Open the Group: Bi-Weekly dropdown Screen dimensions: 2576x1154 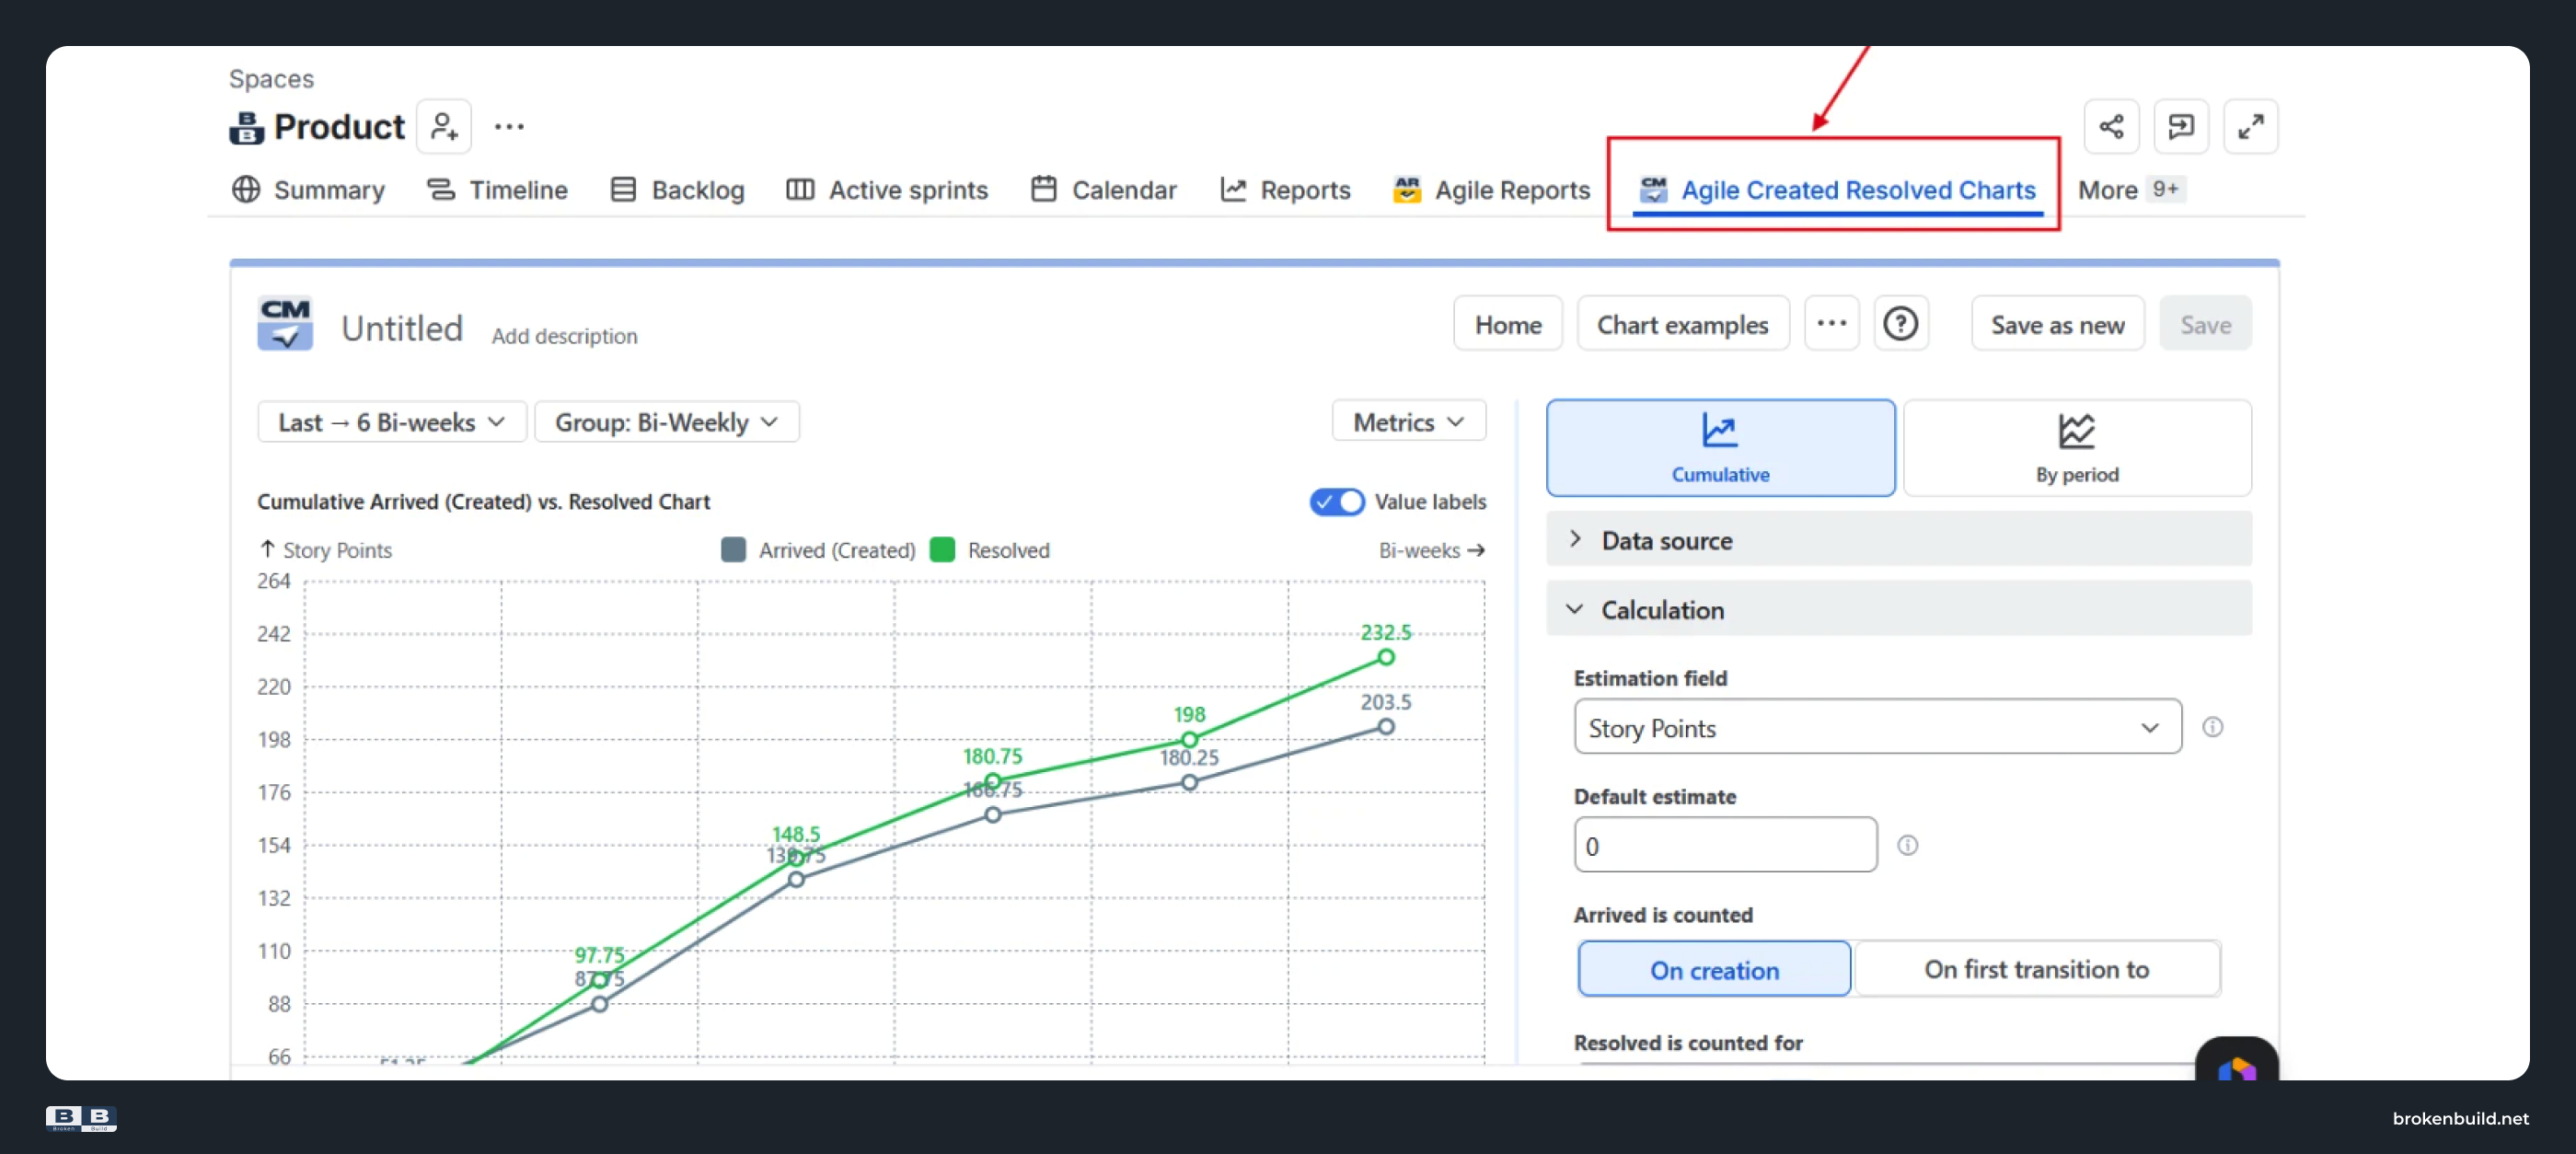click(x=667, y=422)
